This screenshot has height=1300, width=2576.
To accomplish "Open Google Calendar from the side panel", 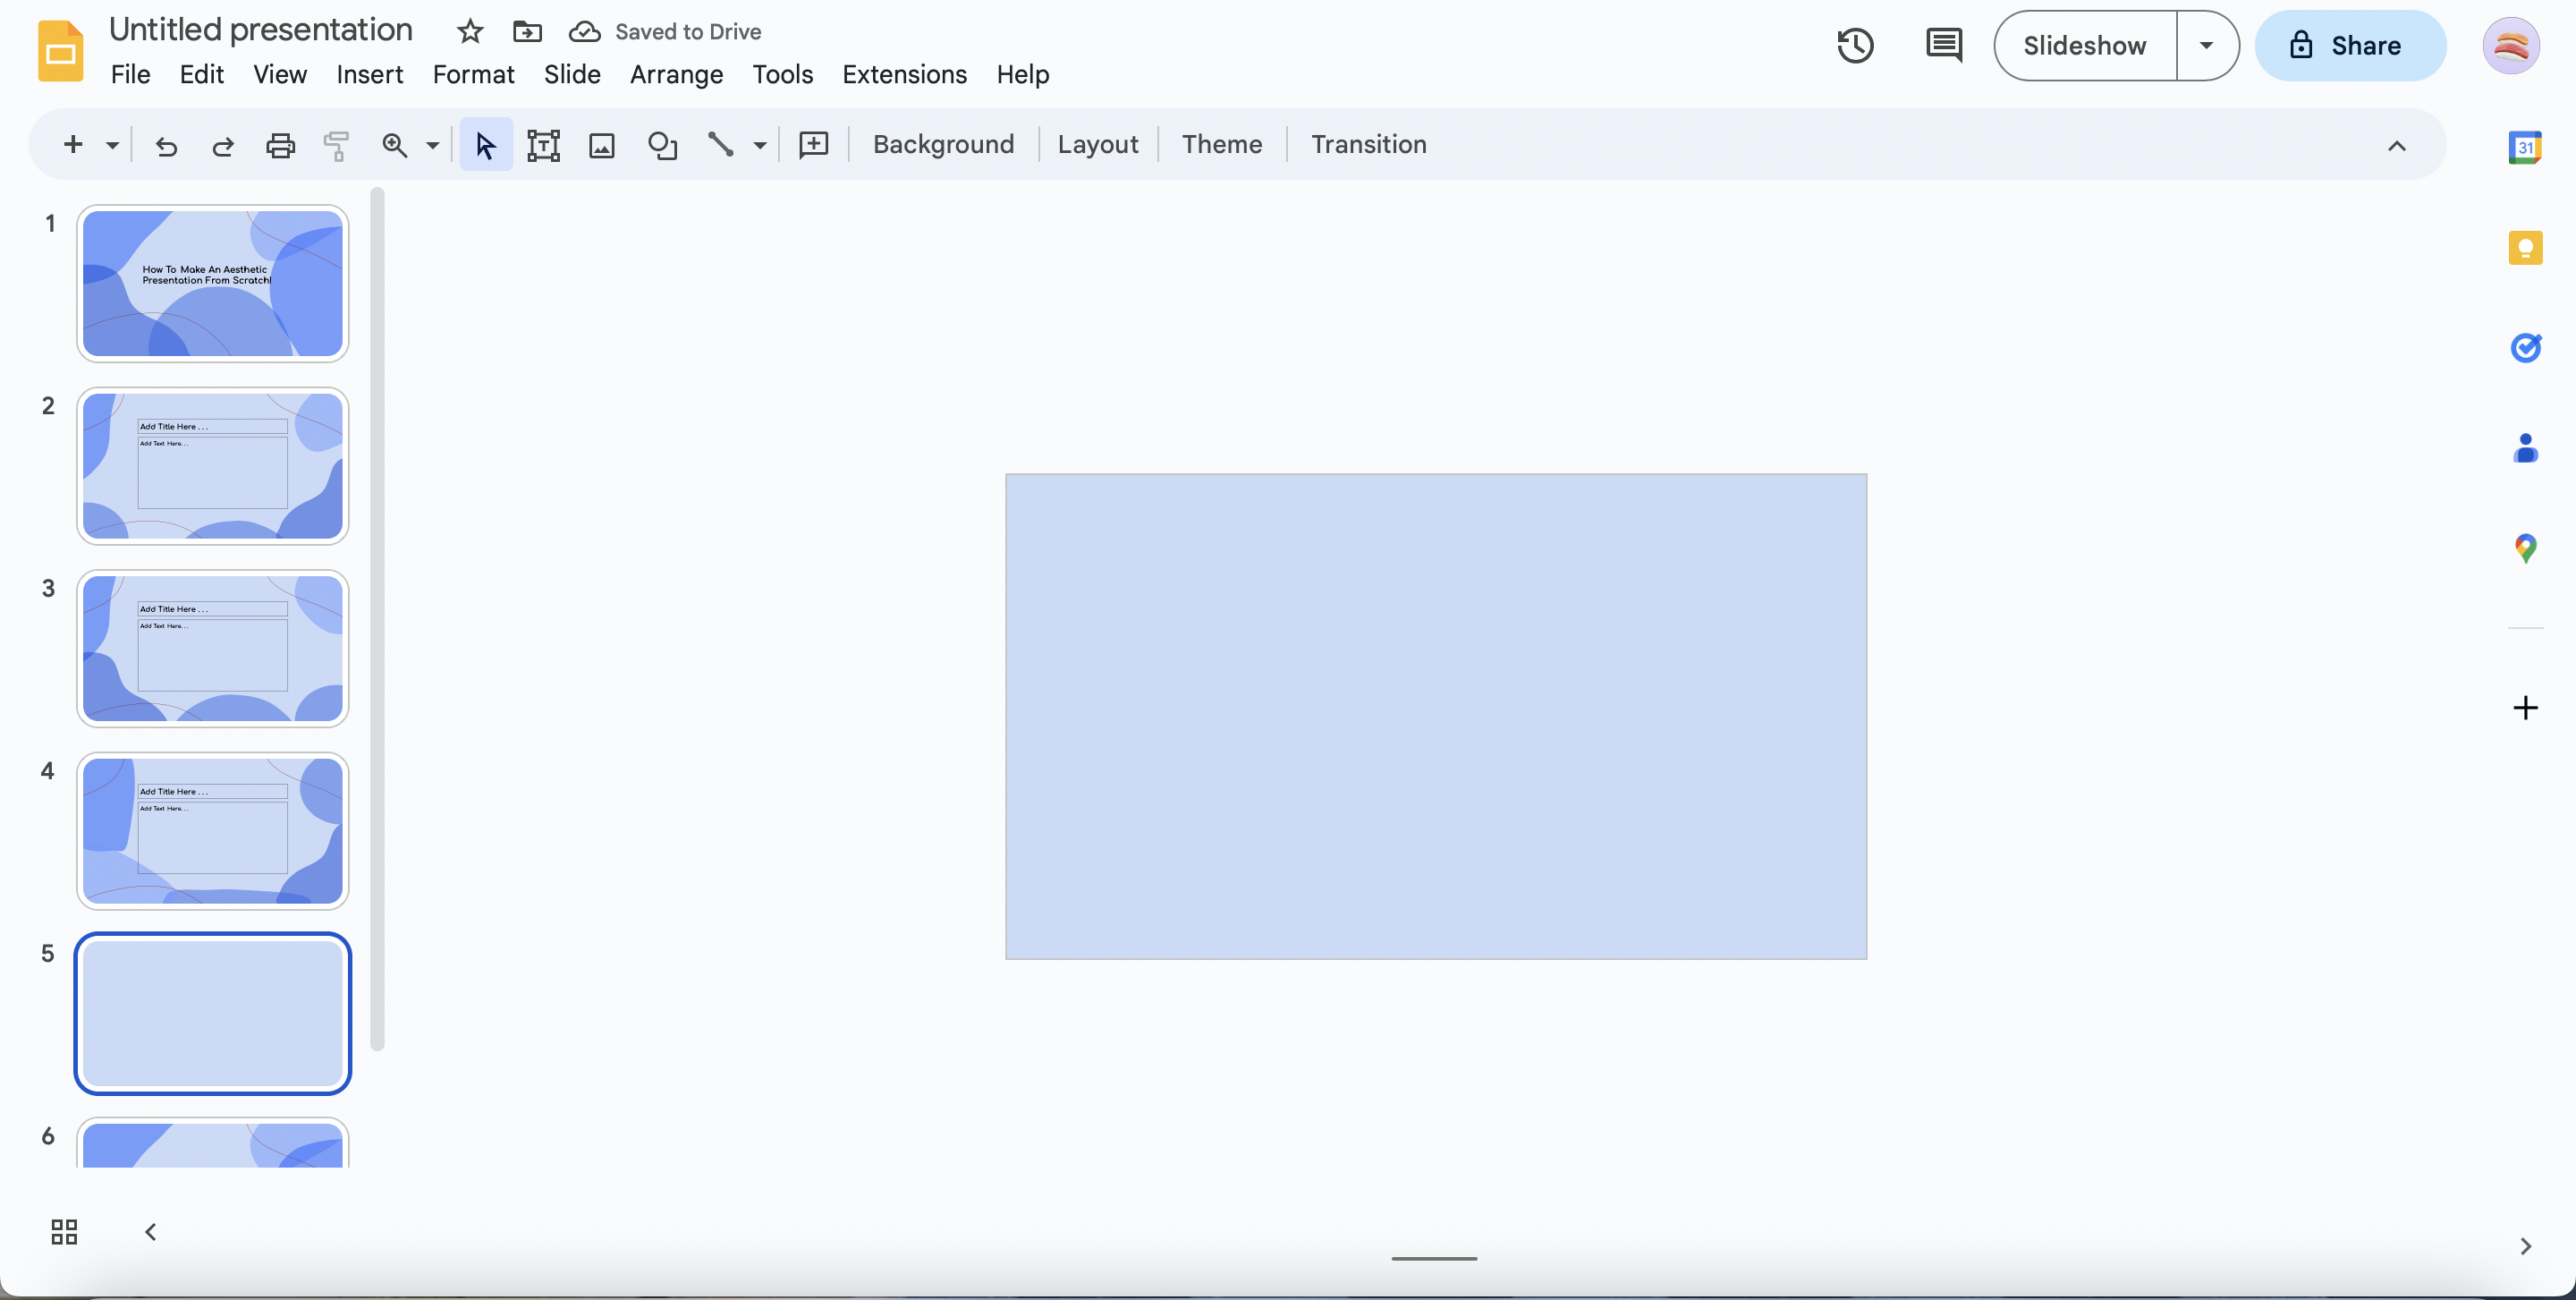I will pos(2526,146).
